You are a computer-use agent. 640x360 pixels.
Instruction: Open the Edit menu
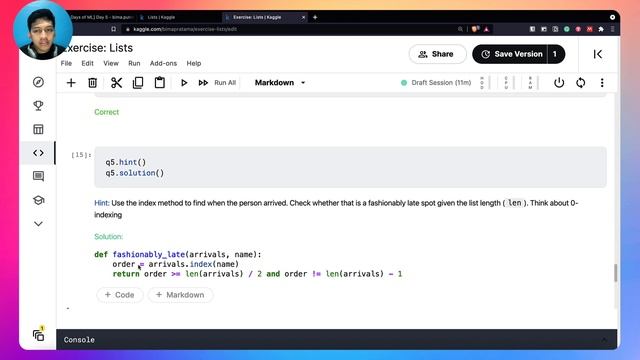pos(87,63)
